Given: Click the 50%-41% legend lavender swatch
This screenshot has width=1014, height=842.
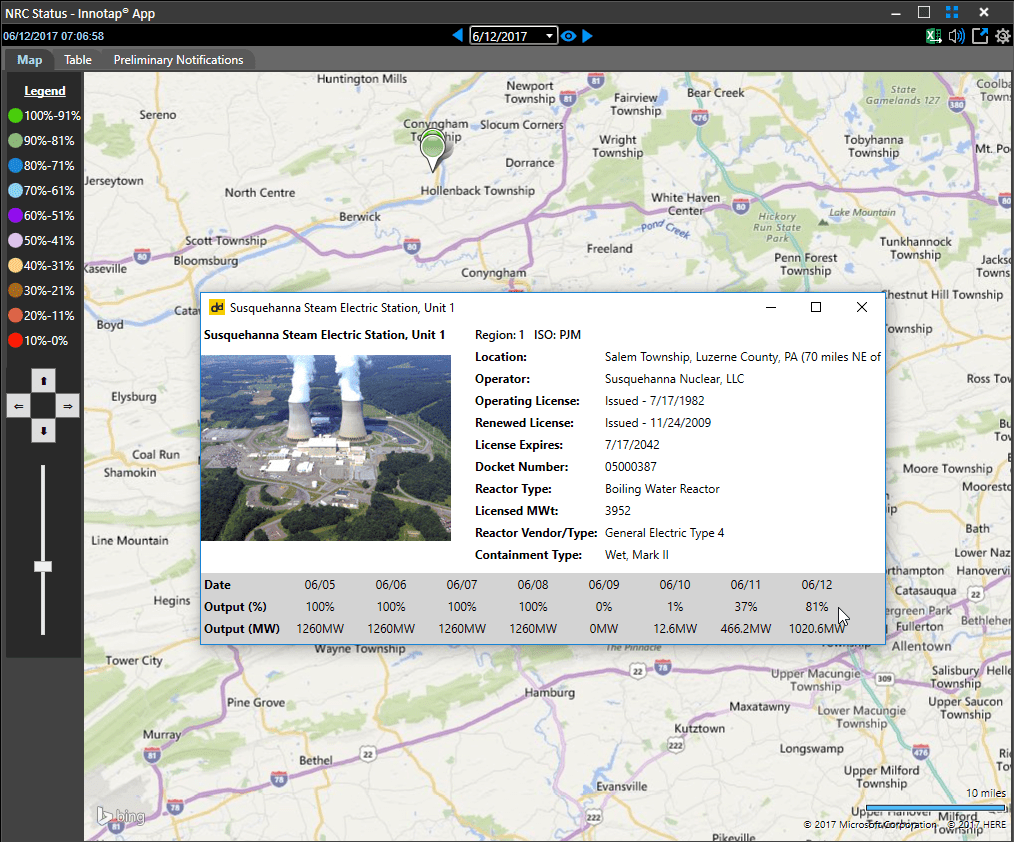Looking at the screenshot, I should click(16, 241).
